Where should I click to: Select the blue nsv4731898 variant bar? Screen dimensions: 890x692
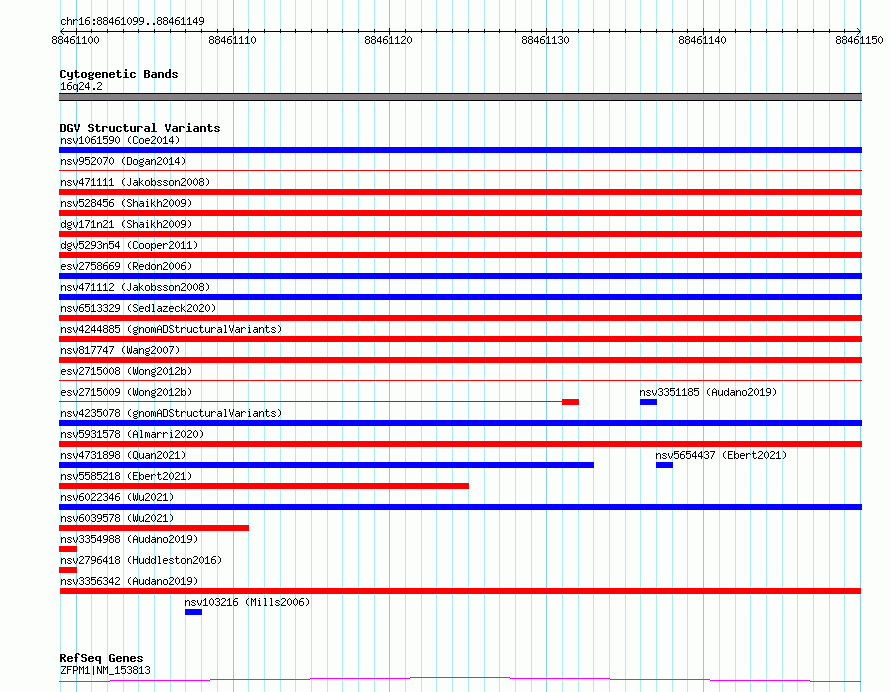point(326,465)
